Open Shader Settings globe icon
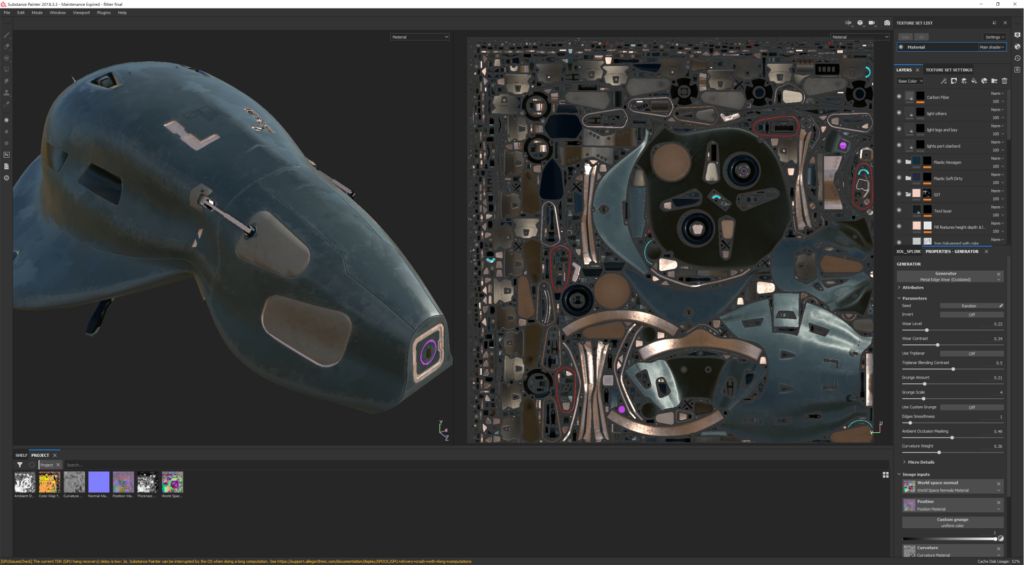1024x565 pixels. pos(1017,46)
